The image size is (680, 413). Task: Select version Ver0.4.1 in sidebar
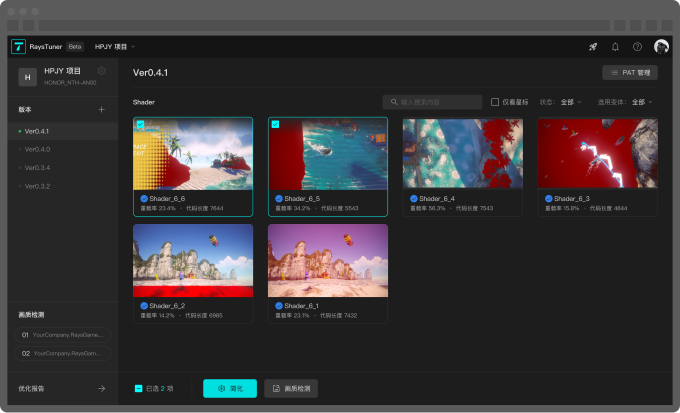pos(62,131)
